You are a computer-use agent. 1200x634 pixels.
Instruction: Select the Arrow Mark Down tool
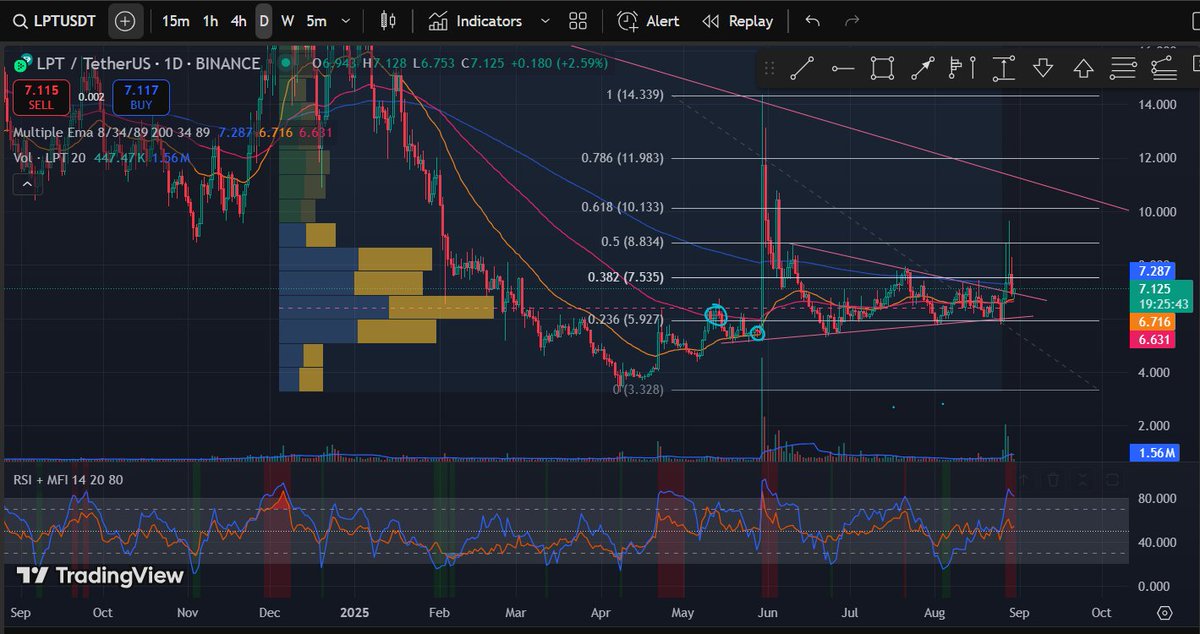tap(1043, 68)
